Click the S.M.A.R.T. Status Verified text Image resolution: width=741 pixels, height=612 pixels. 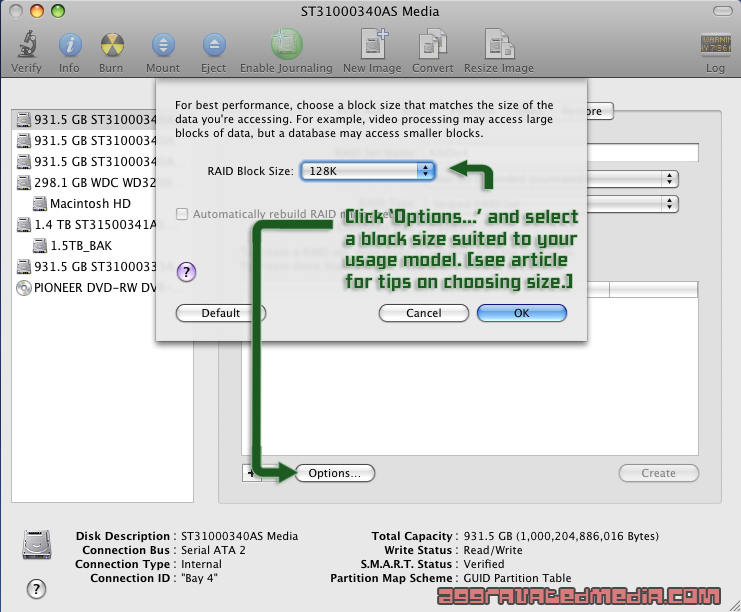pyautogui.click(x=483, y=564)
